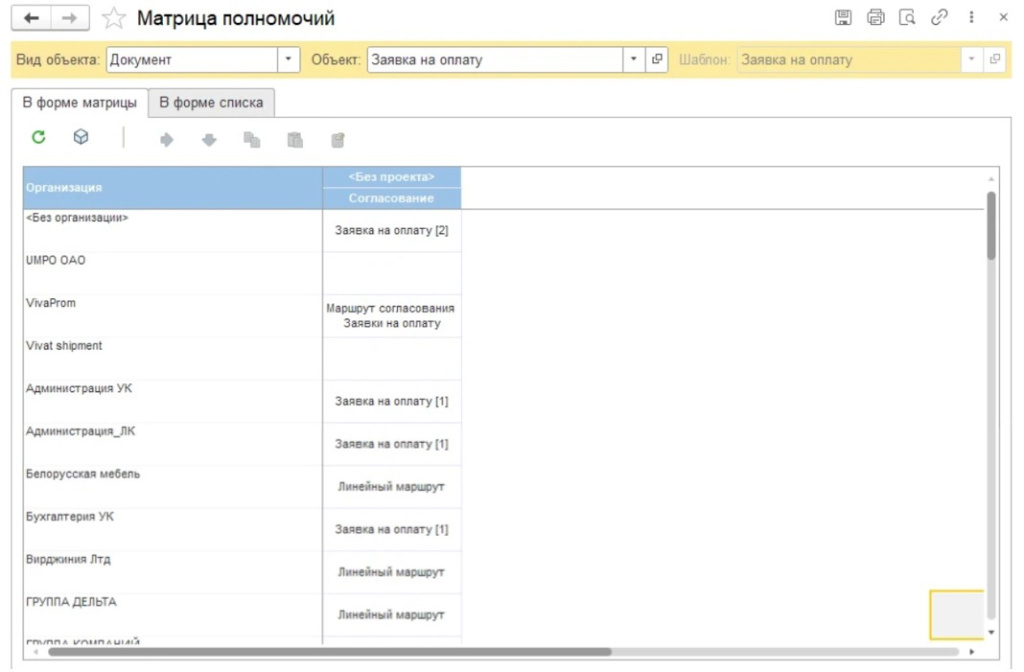Close the Матрица полномочий window
1024x672 pixels.
[x=1003, y=18]
